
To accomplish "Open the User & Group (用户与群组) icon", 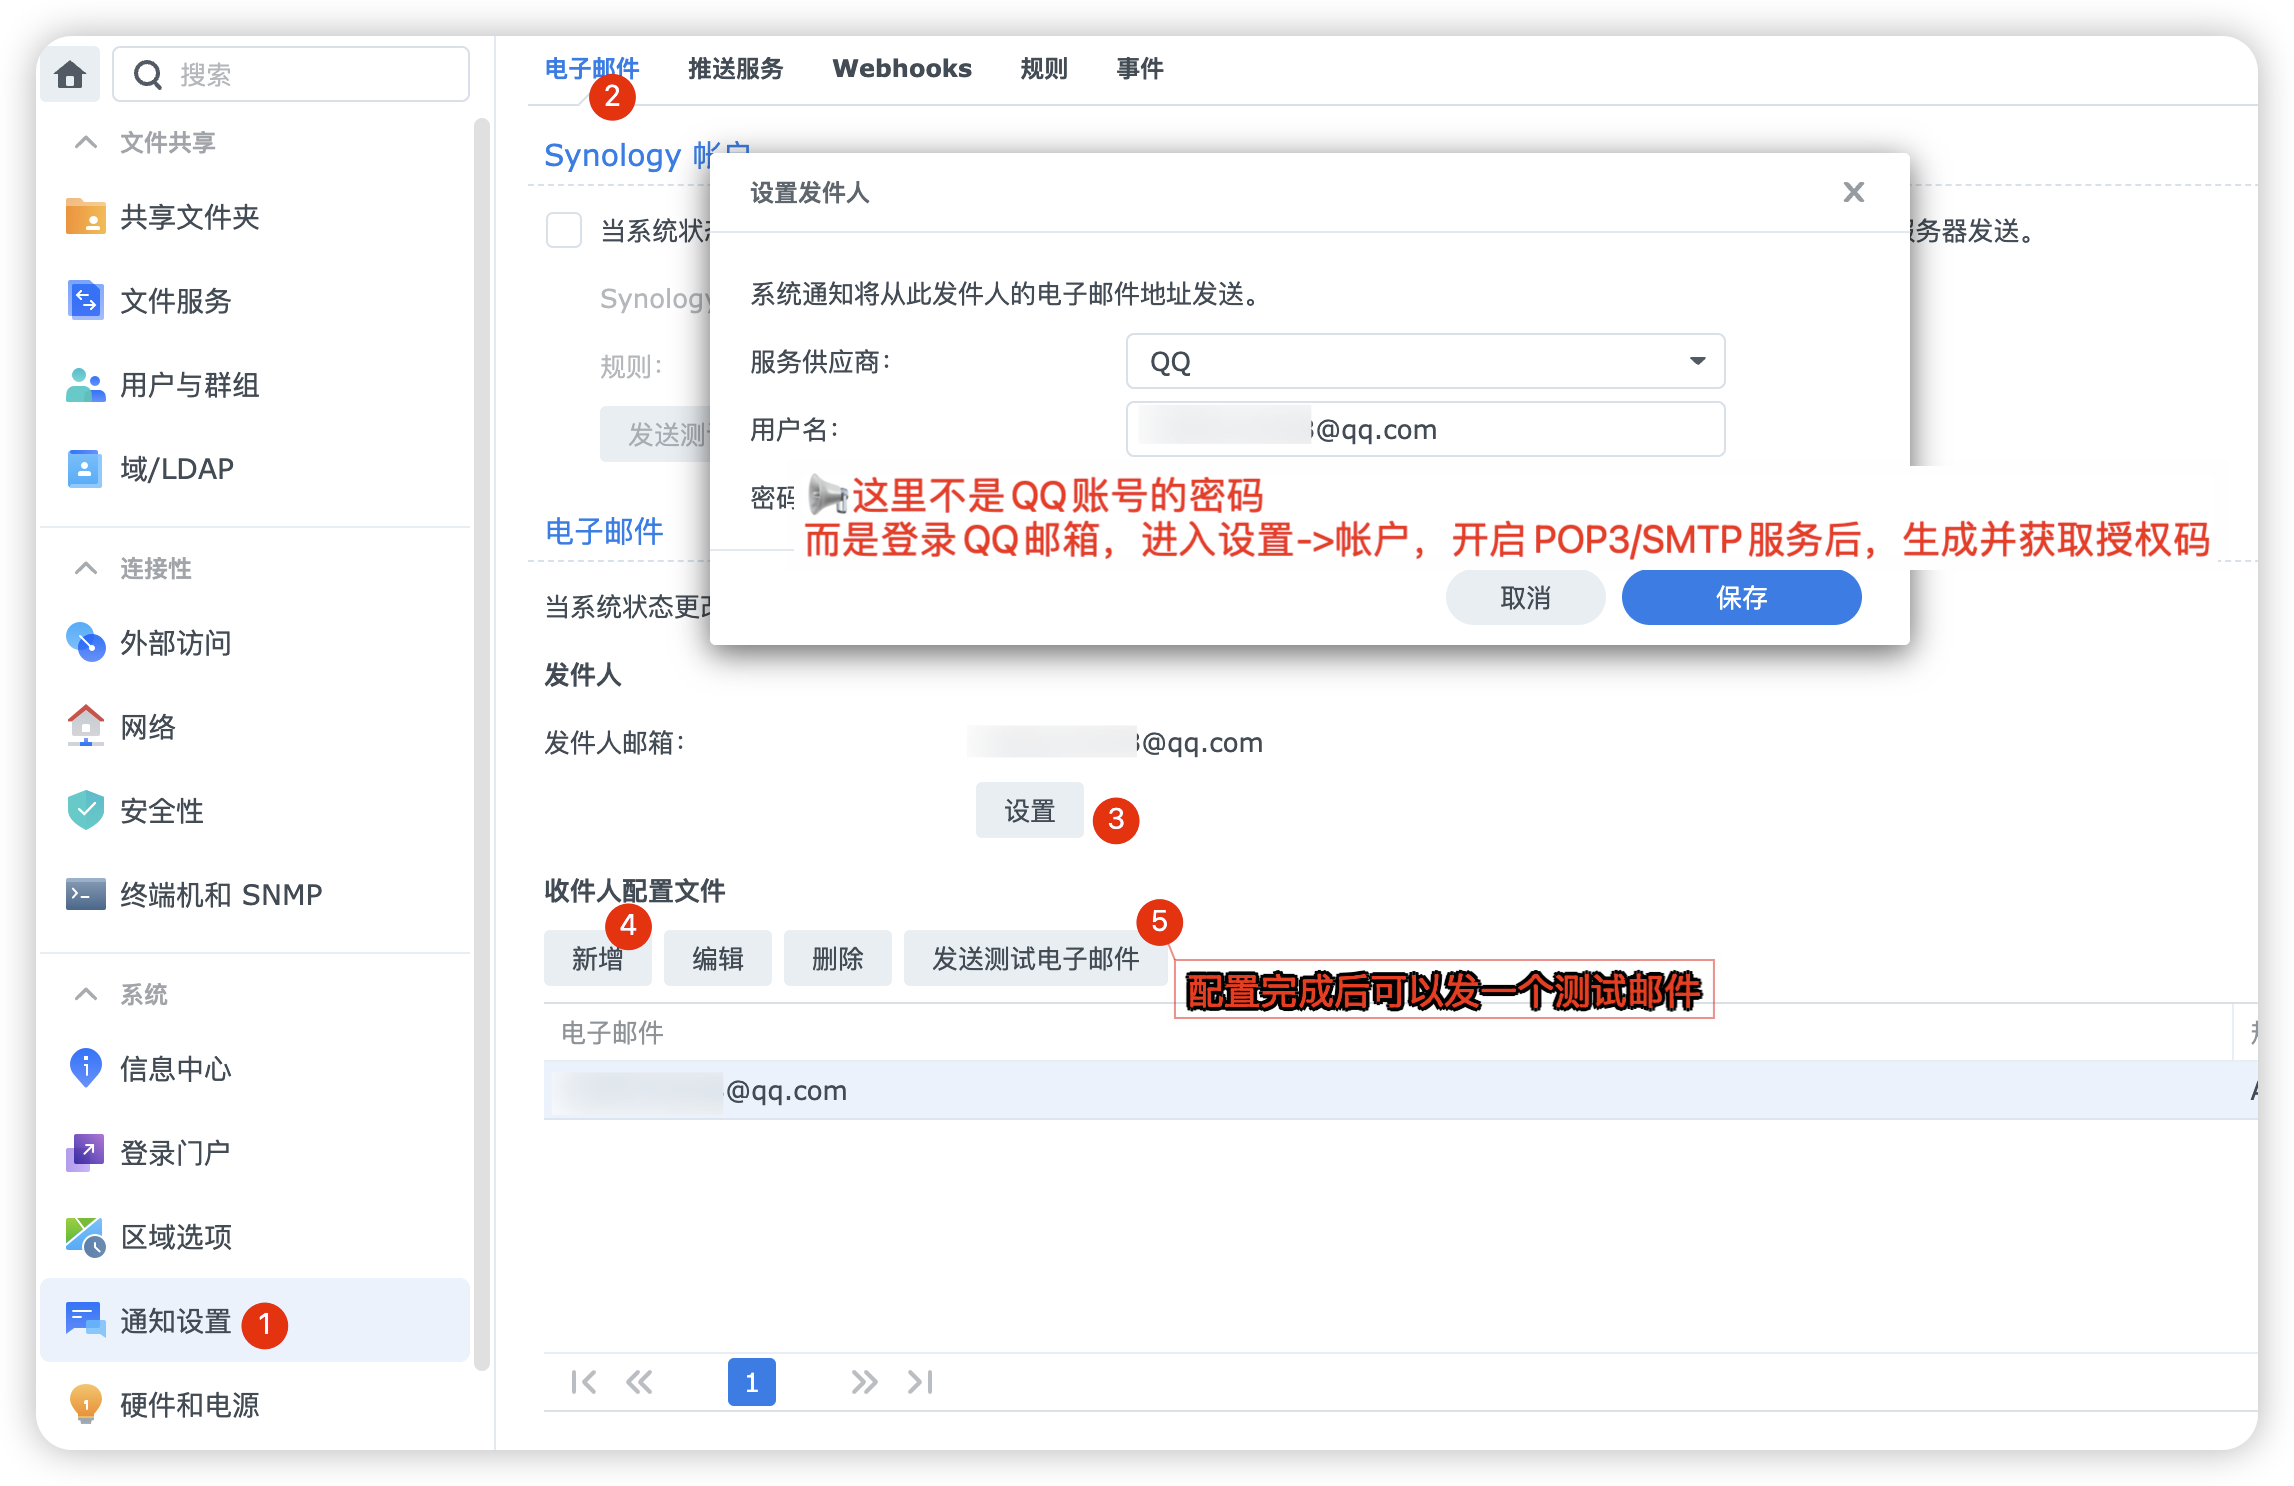I will [x=85, y=384].
